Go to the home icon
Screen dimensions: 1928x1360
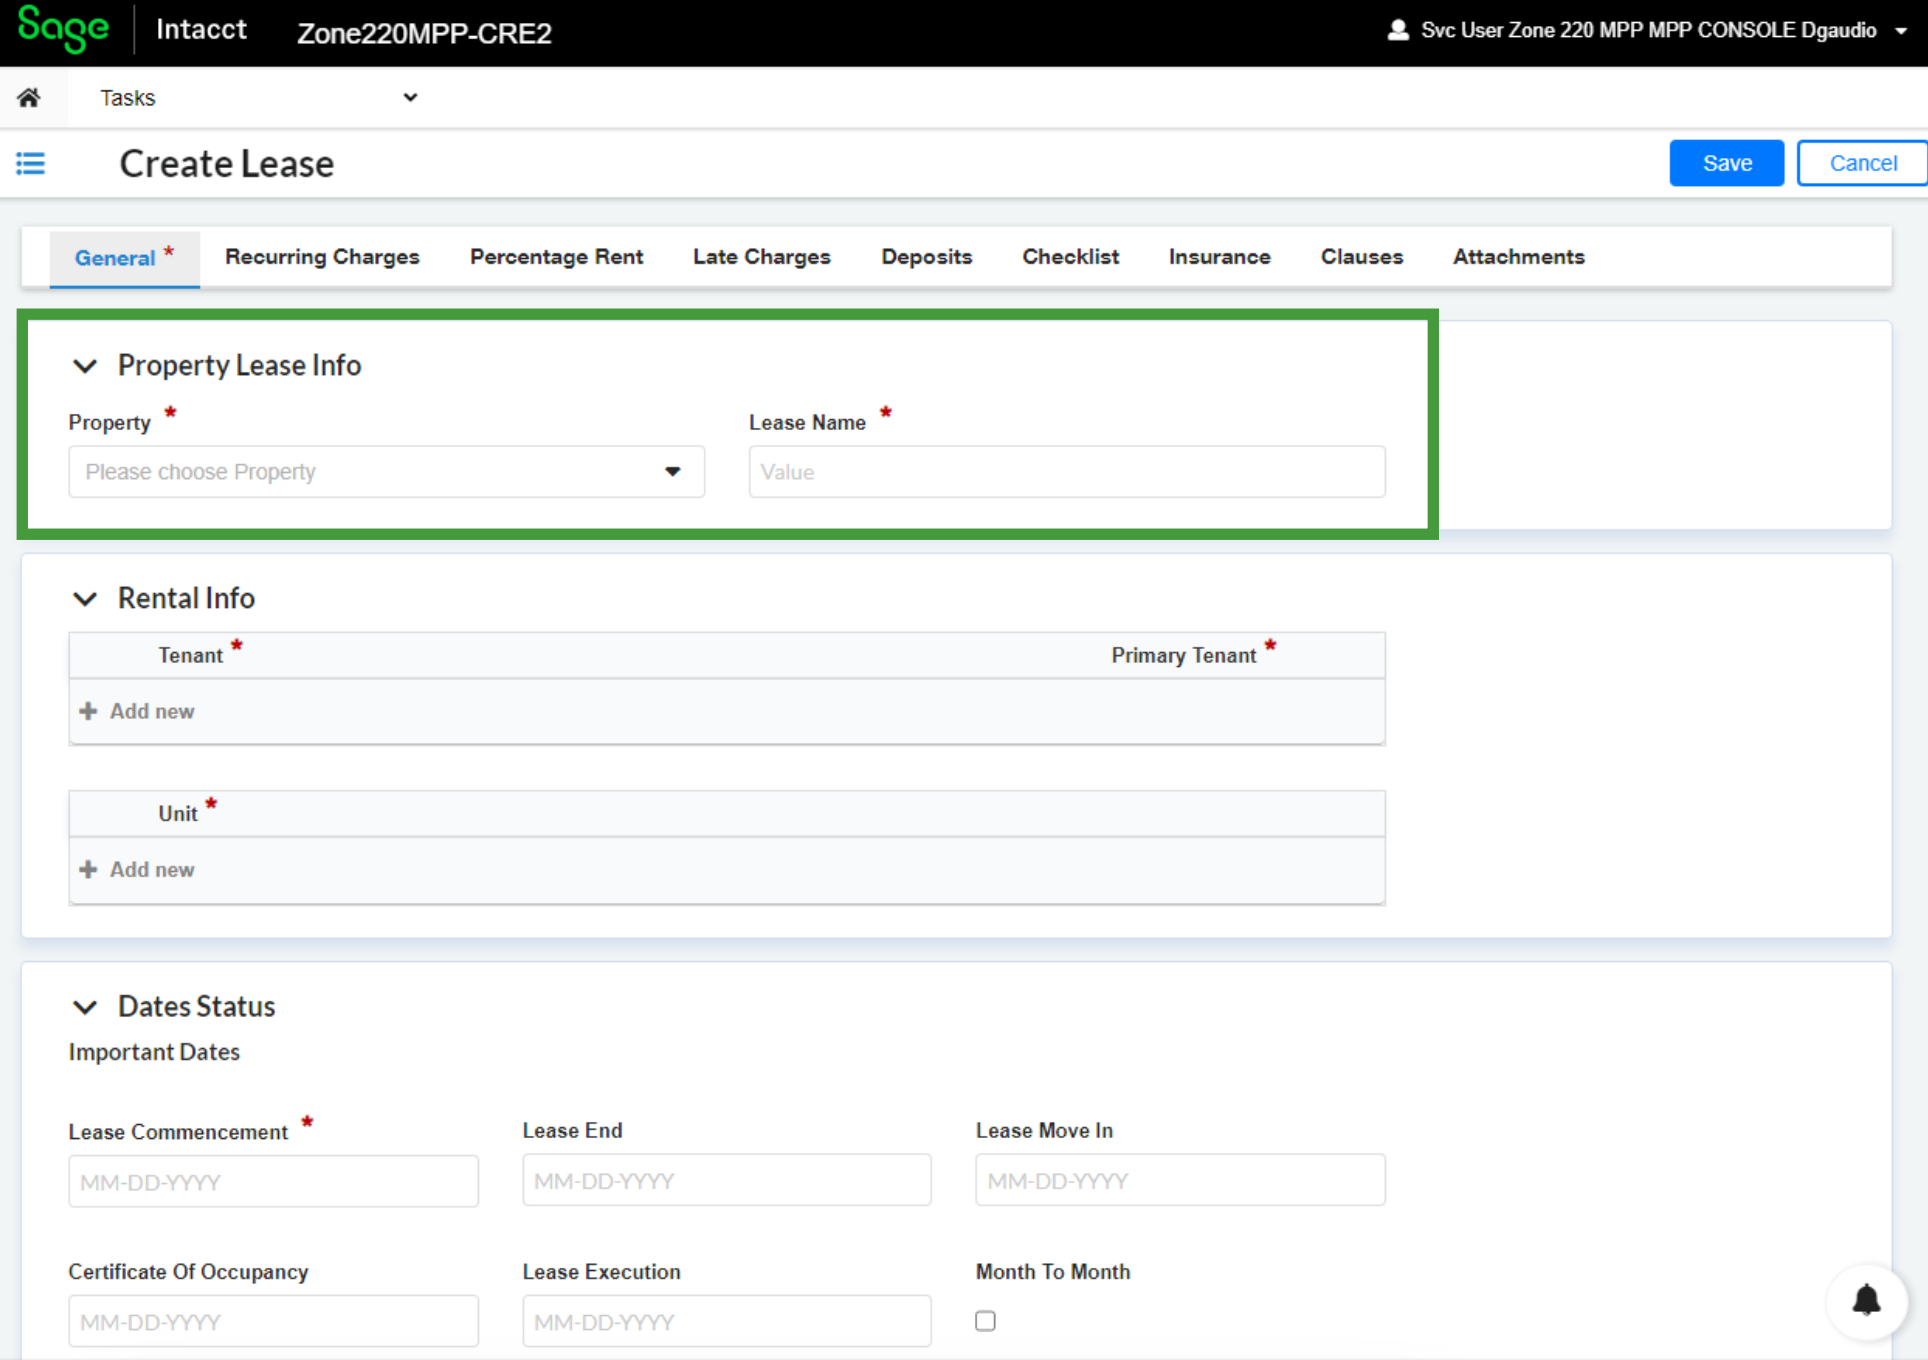[29, 97]
